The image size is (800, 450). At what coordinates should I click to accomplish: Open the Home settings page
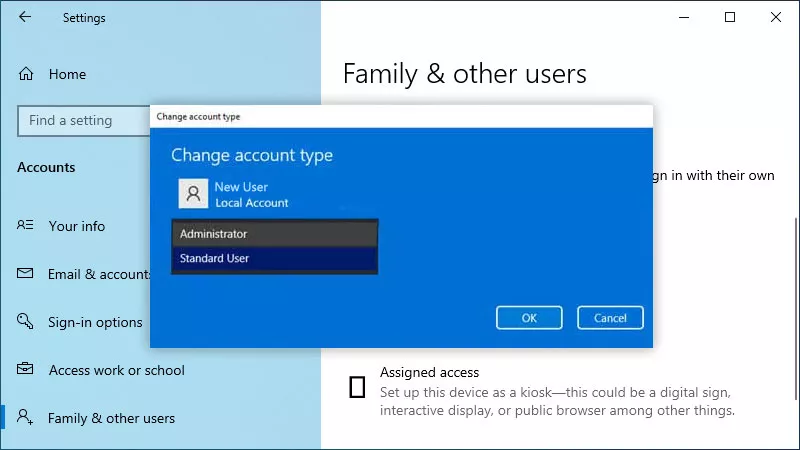click(67, 74)
